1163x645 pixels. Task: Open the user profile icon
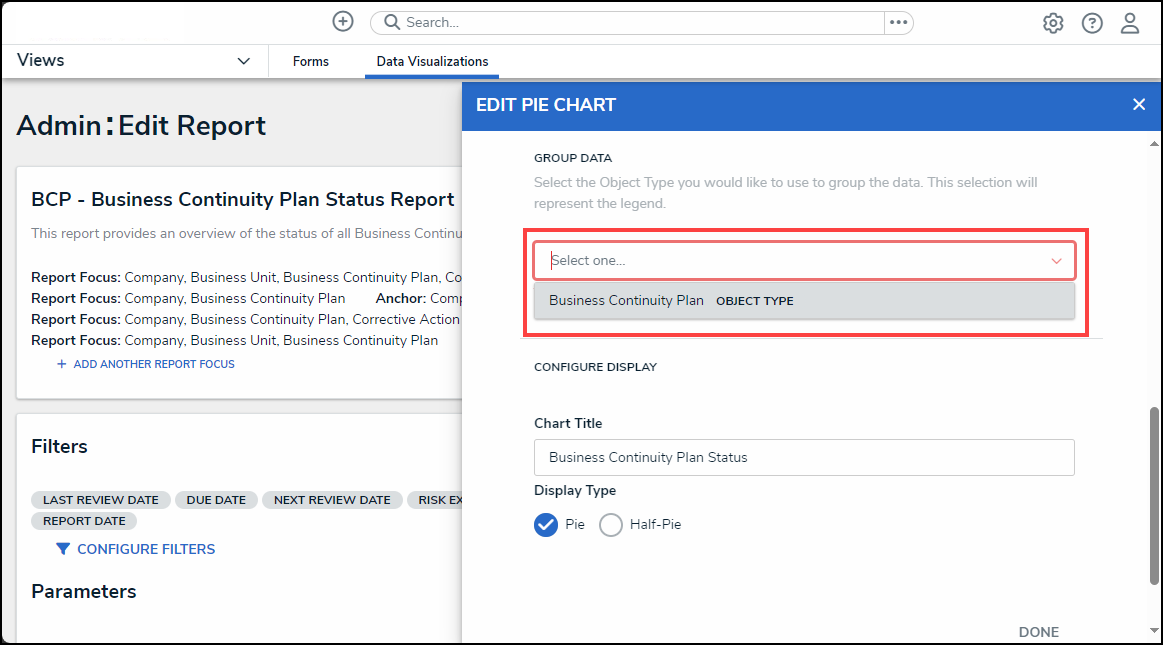(x=1130, y=23)
